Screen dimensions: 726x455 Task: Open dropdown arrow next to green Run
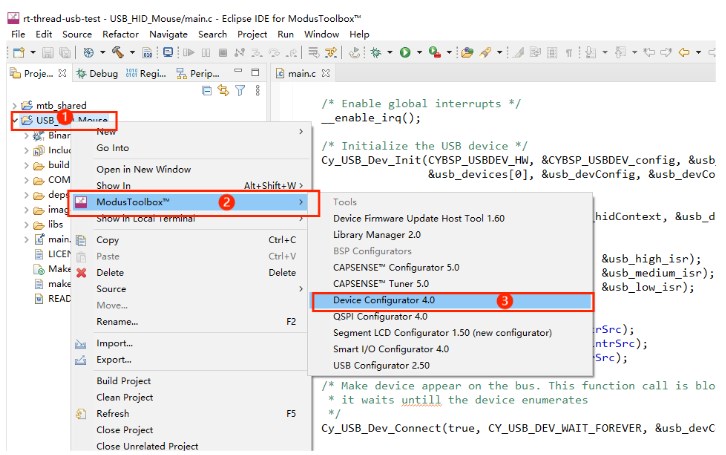click(419, 52)
